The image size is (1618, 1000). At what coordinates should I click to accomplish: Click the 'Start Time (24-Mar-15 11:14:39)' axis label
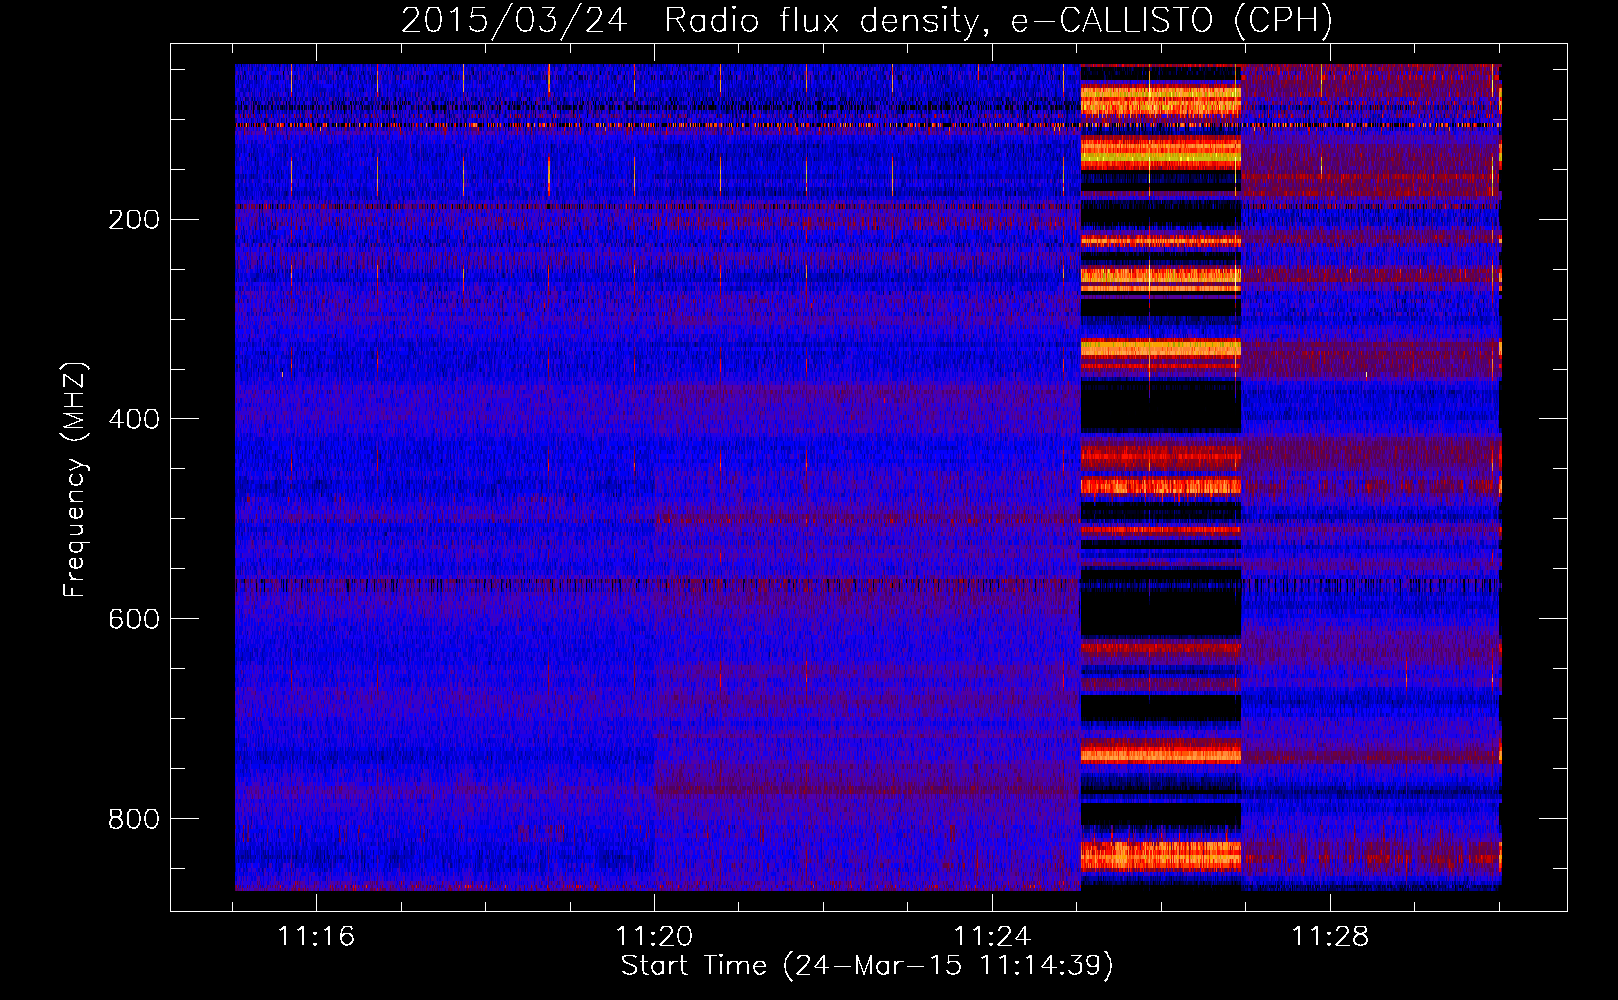[x=867, y=966]
